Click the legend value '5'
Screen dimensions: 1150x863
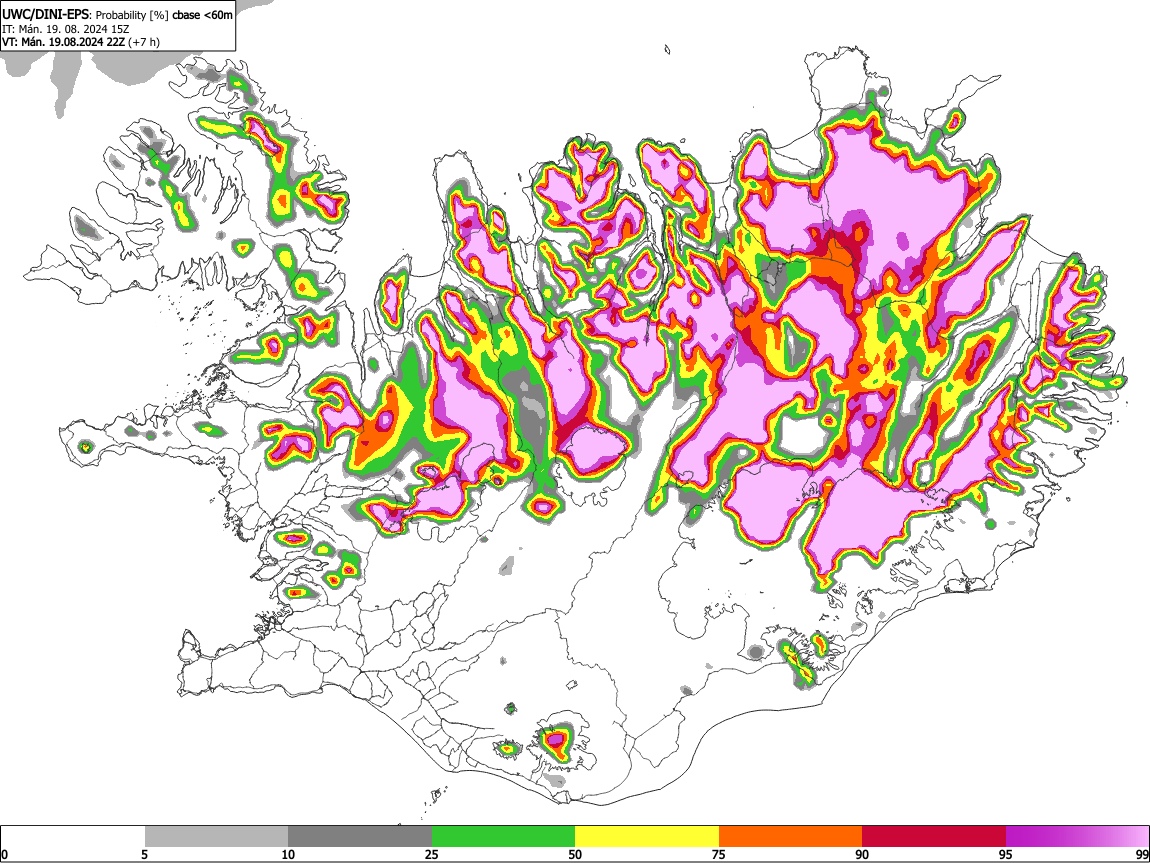[144, 854]
